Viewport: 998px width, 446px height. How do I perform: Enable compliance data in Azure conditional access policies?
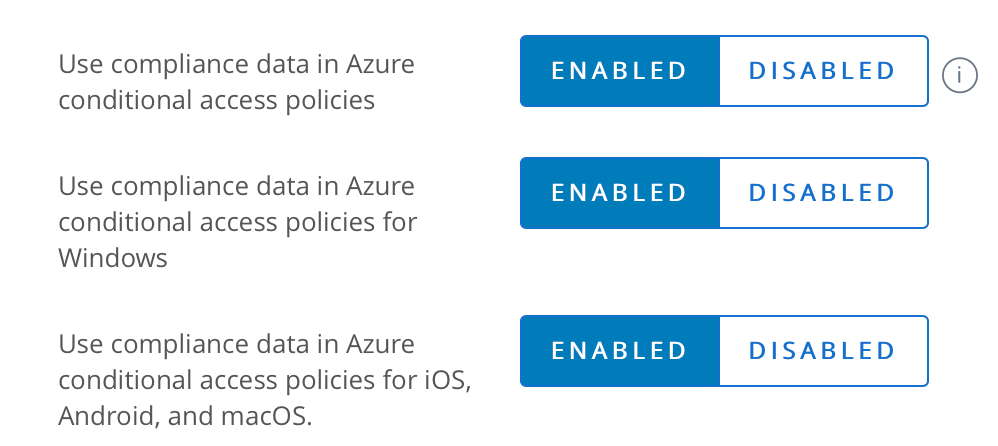[x=620, y=71]
